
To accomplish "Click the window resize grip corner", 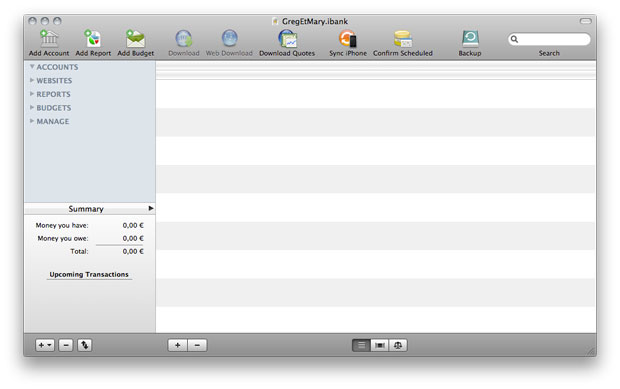I will [591, 351].
